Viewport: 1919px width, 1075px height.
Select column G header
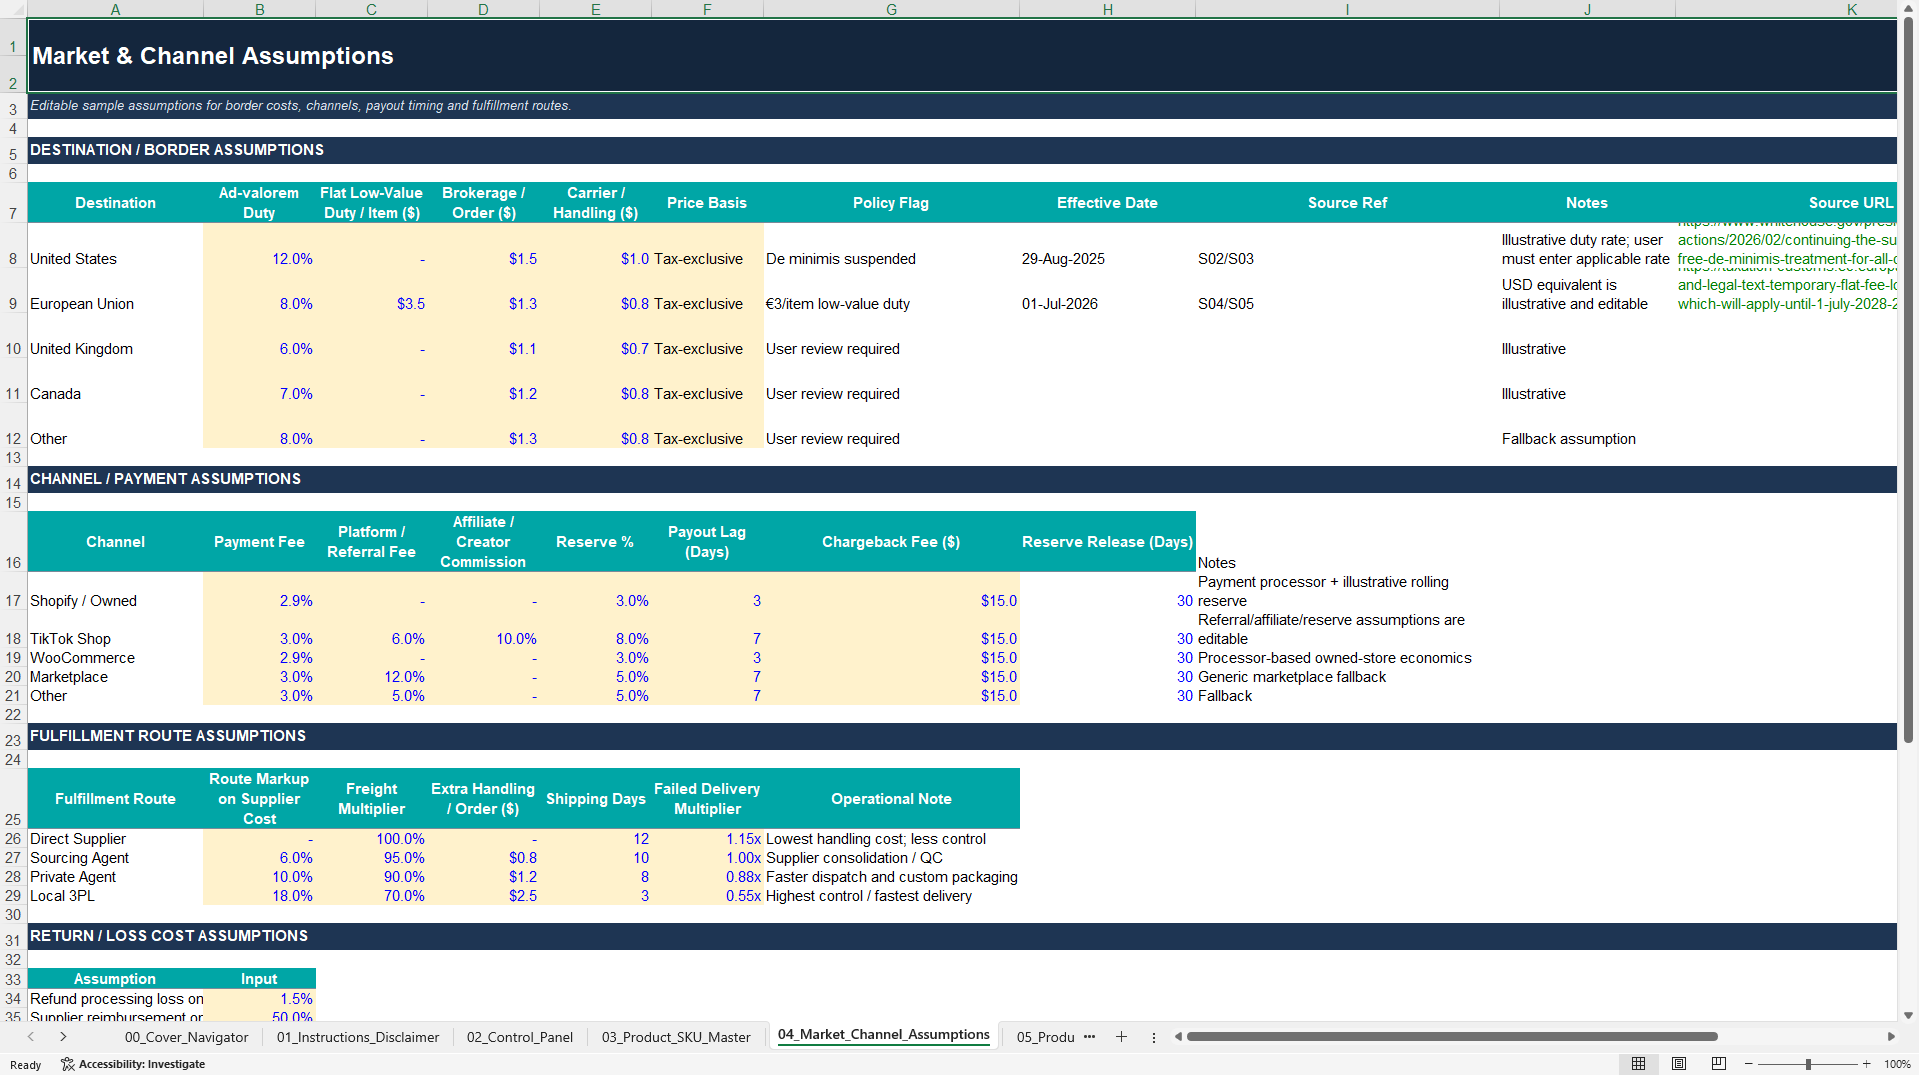[x=891, y=9]
